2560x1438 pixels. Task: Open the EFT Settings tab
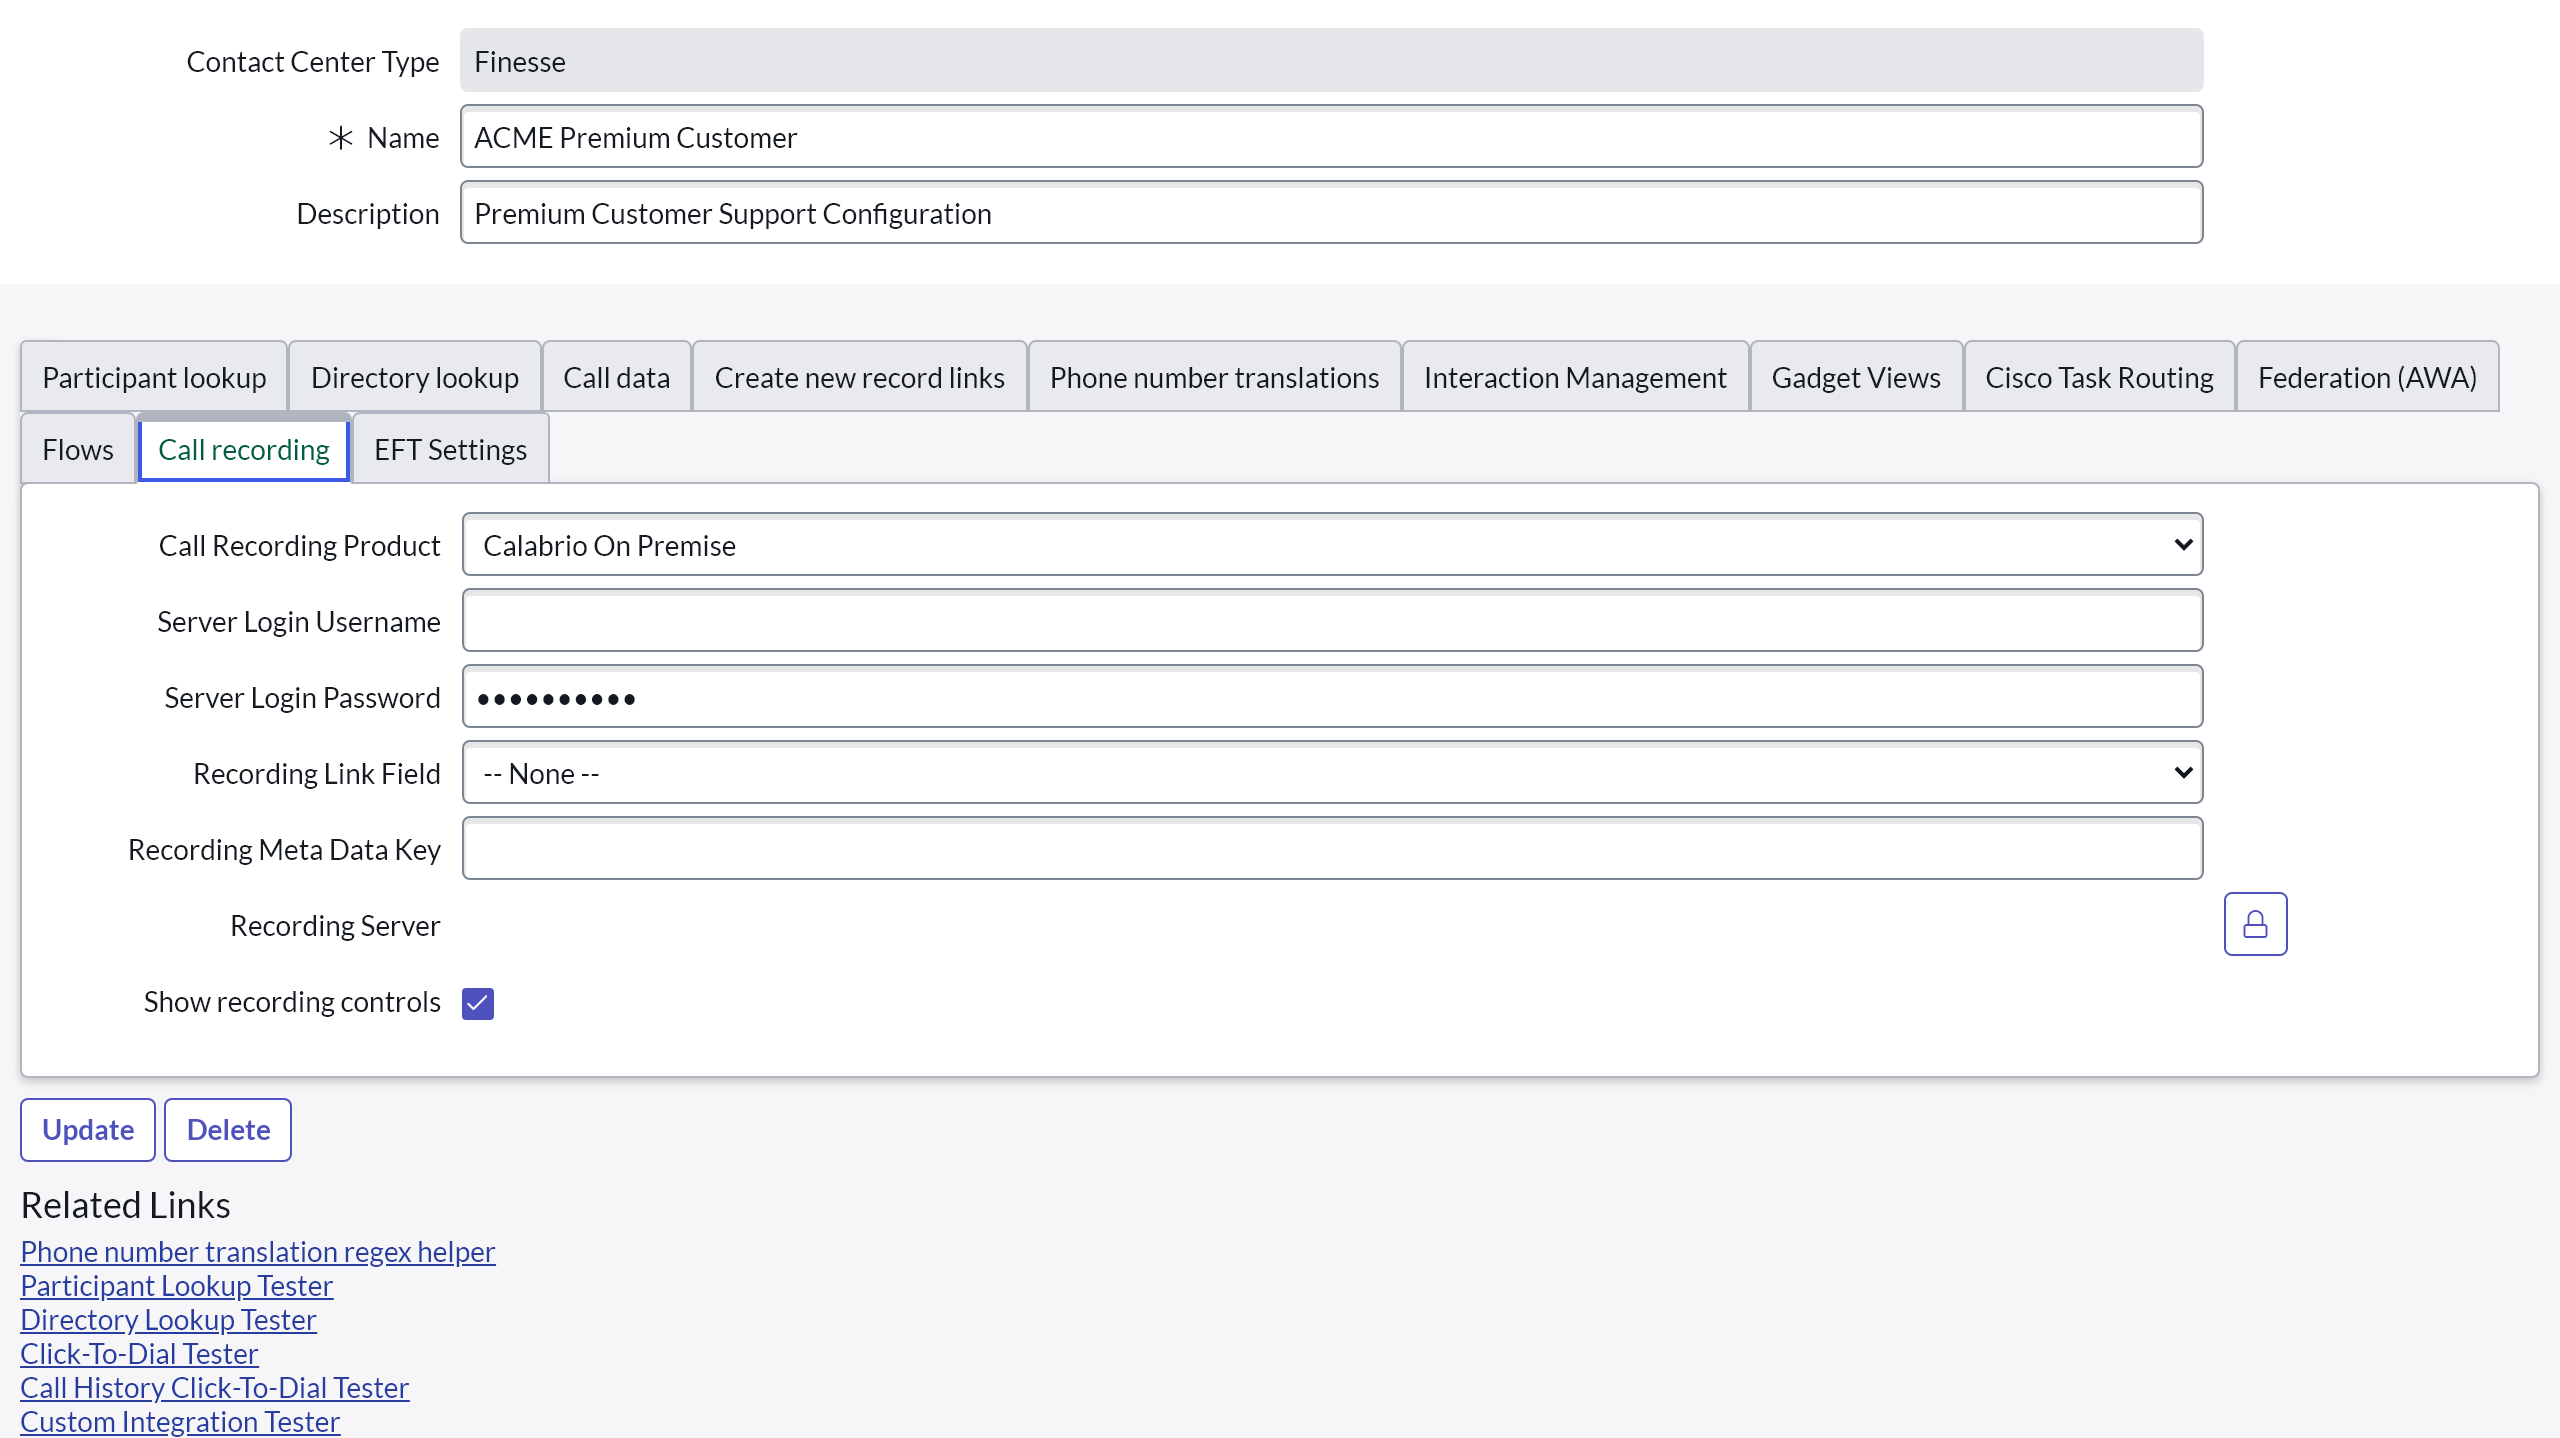click(x=450, y=449)
